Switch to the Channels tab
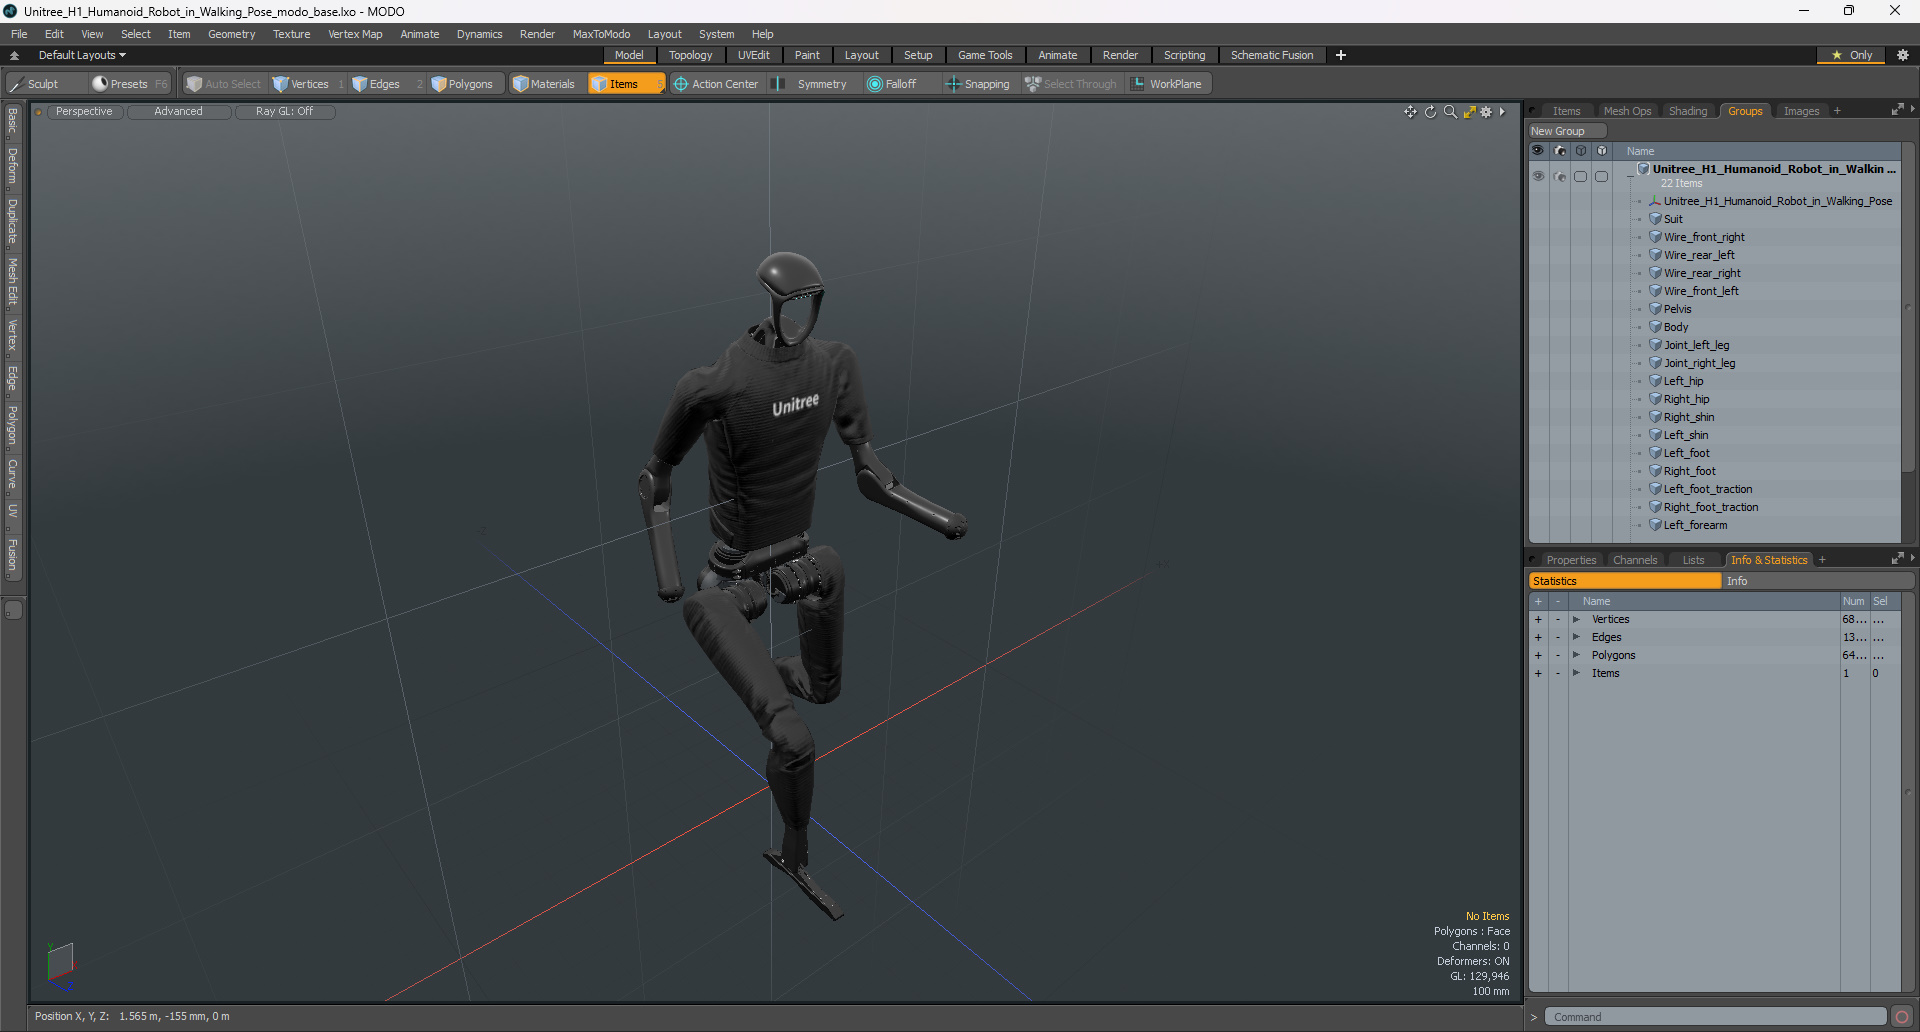Image resolution: width=1920 pixels, height=1032 pixels. coord(1635,560)
